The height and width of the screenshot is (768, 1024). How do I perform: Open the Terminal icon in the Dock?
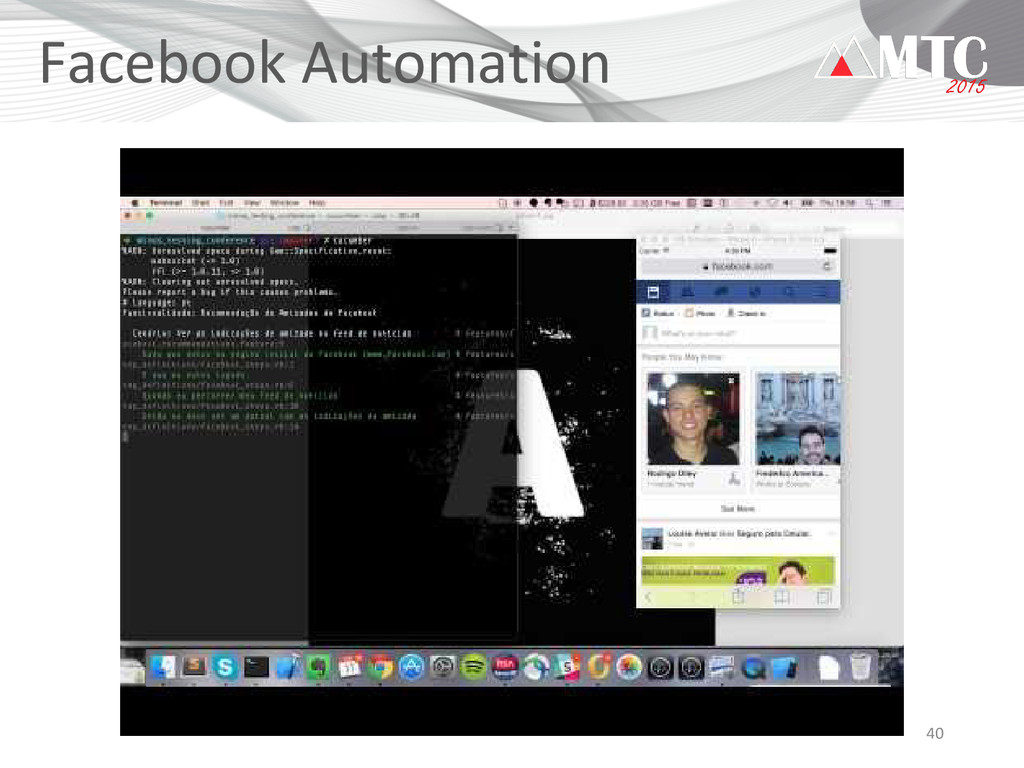pyautogui.click(x=256, y=667)
